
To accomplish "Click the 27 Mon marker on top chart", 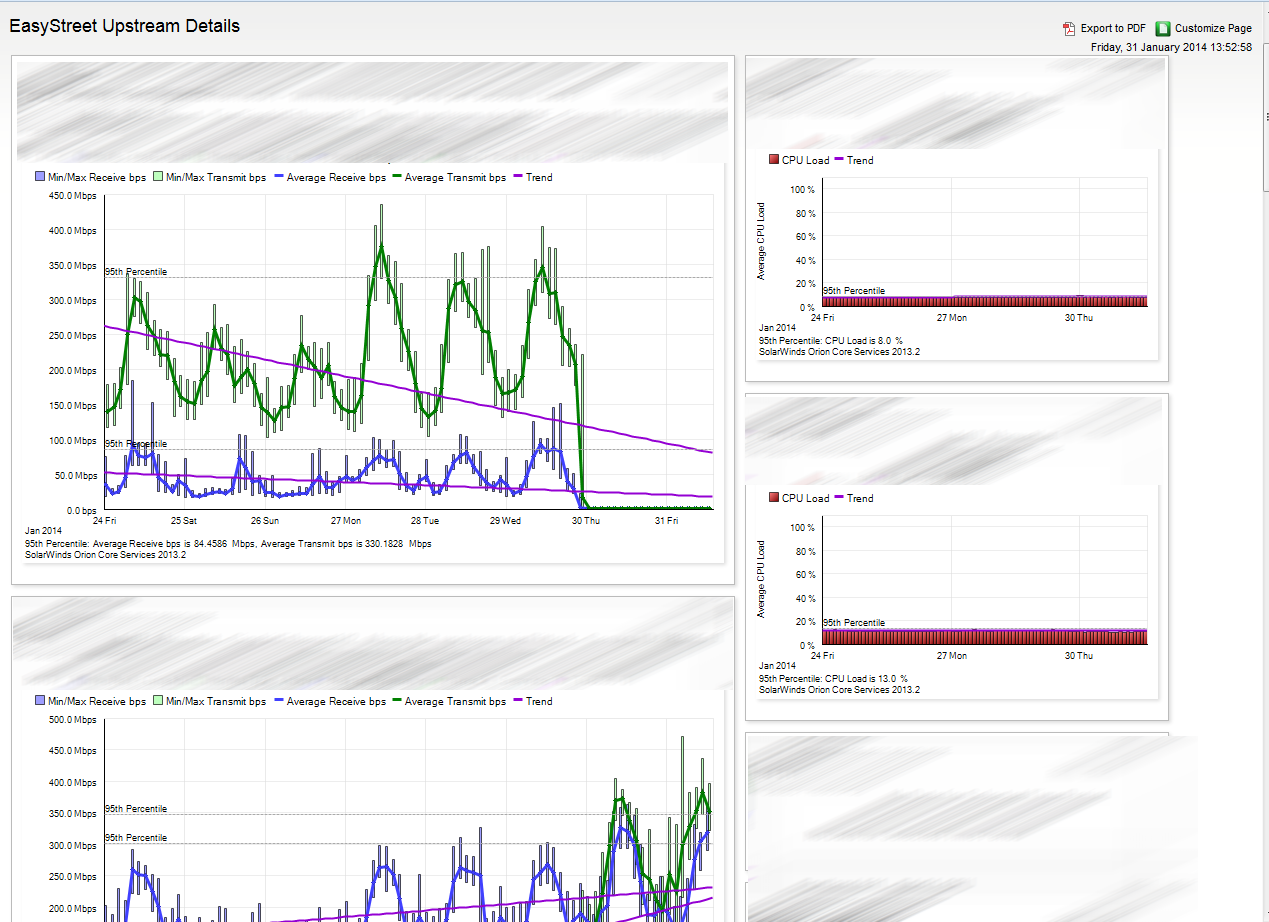I will coord(345,521).
